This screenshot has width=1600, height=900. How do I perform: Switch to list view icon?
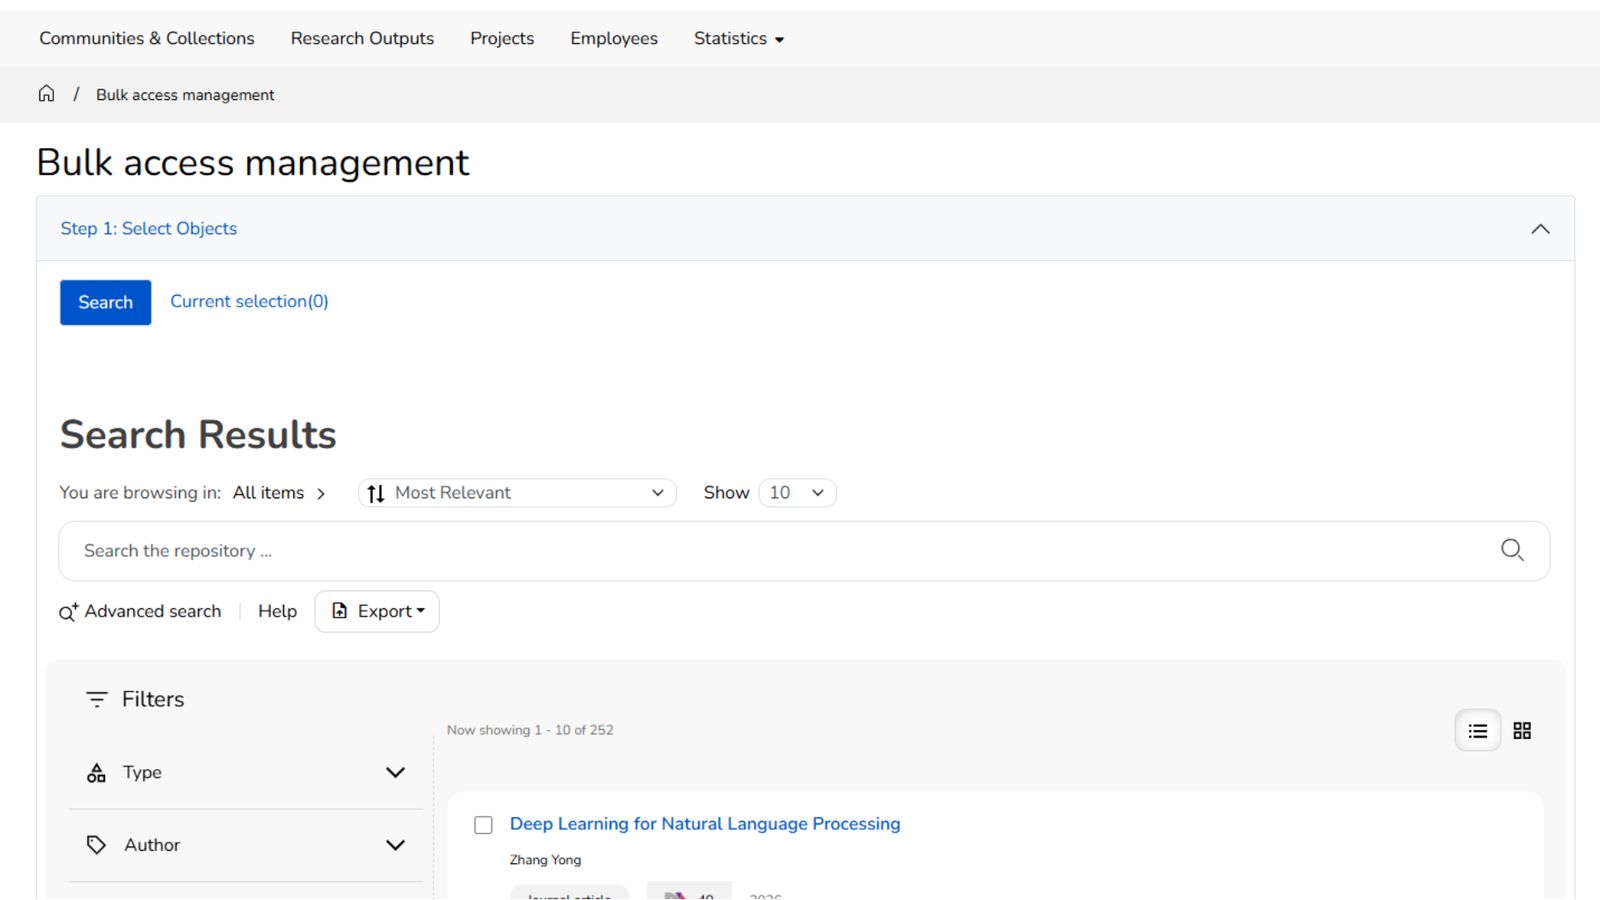(1477, 731)
